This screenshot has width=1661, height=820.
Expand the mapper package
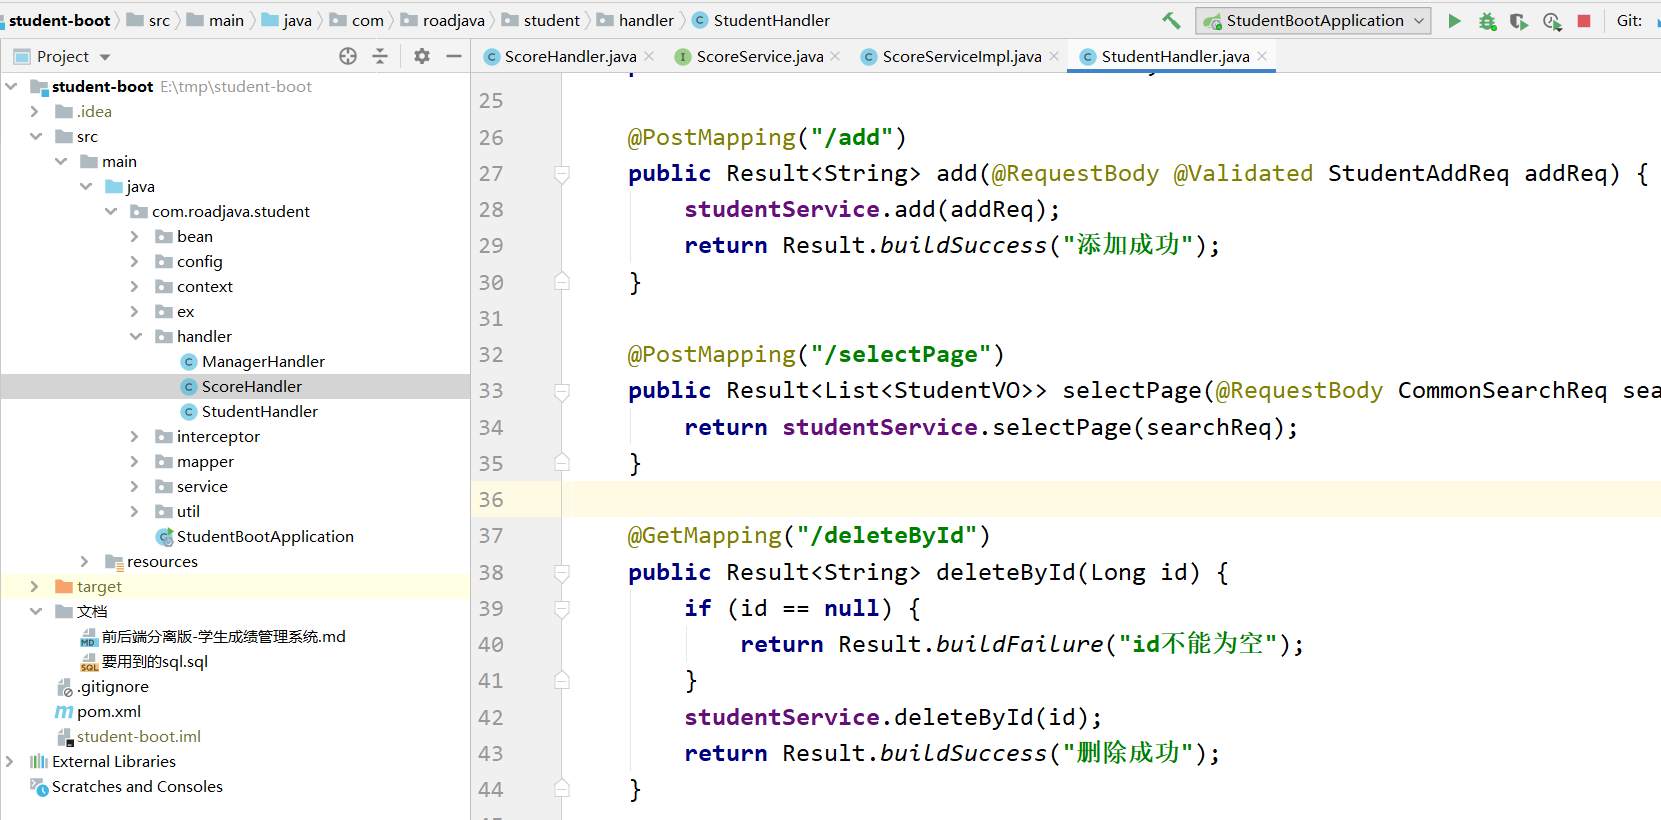(x=135, y=462)
